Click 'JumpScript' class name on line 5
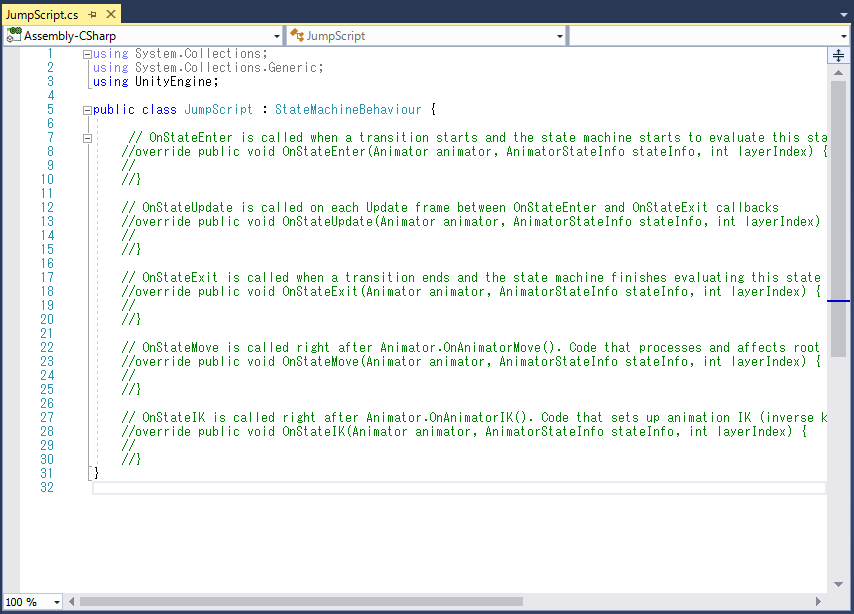The width and height of the screenshot is (854, 614). pyautogui.click(x=218, y=110)
